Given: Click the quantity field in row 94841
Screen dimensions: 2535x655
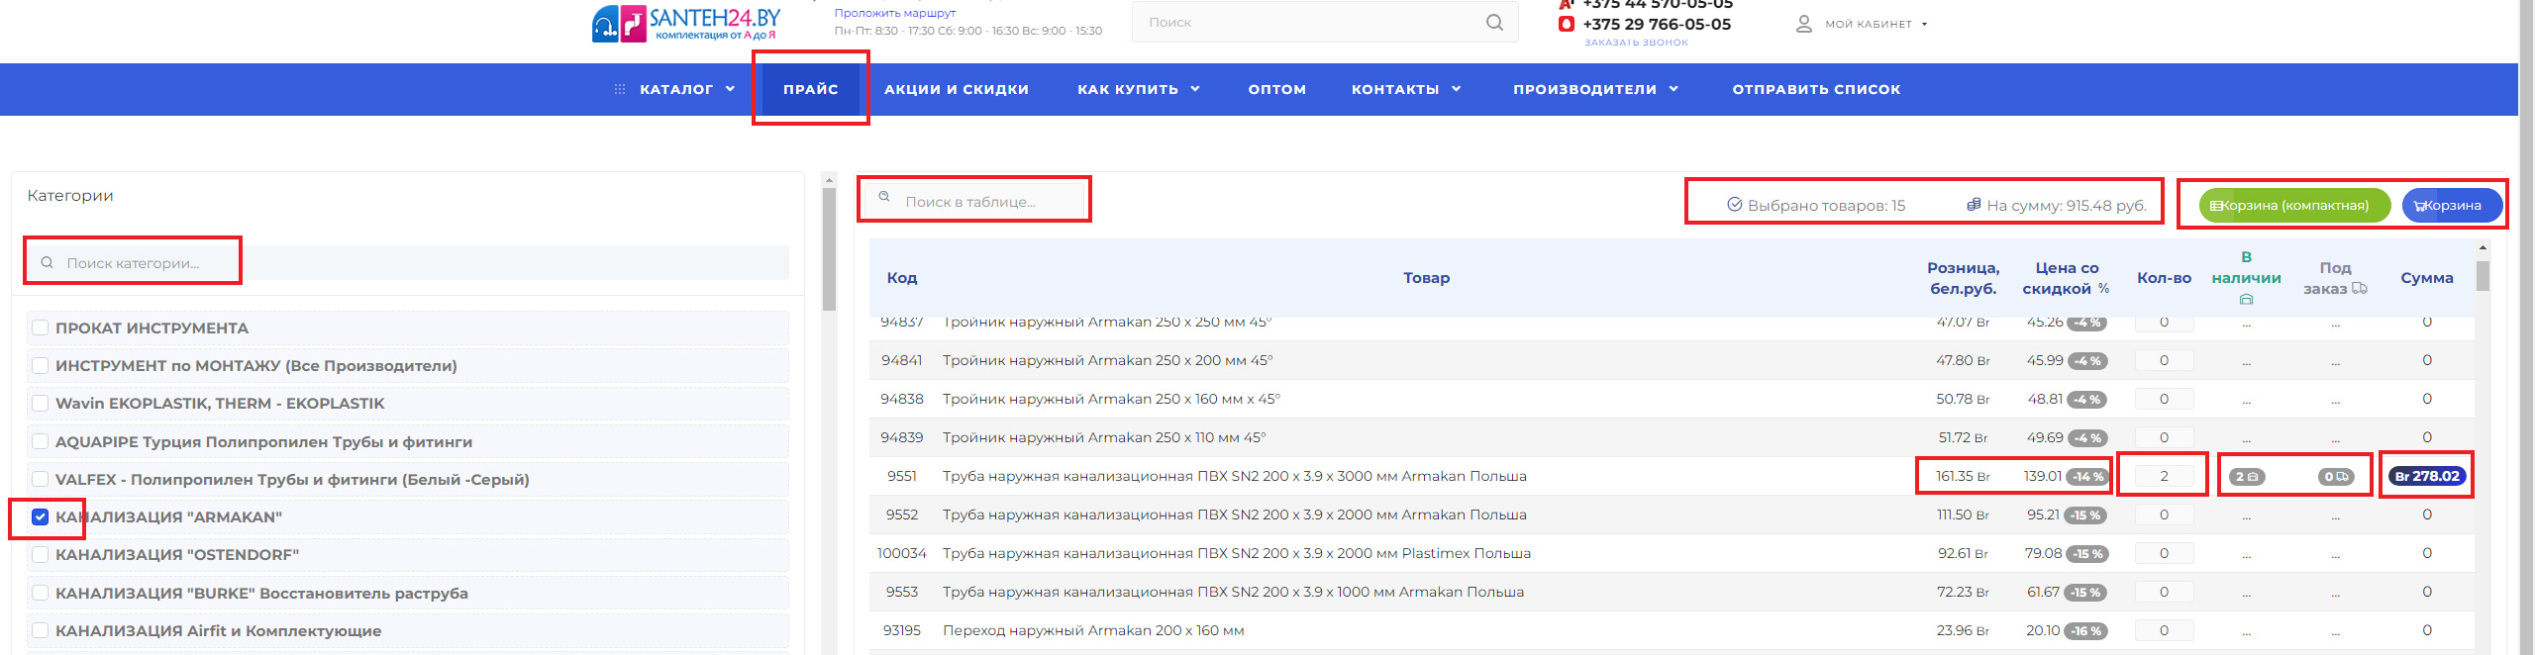Looking at the screenshot, I should [2164, 360].
